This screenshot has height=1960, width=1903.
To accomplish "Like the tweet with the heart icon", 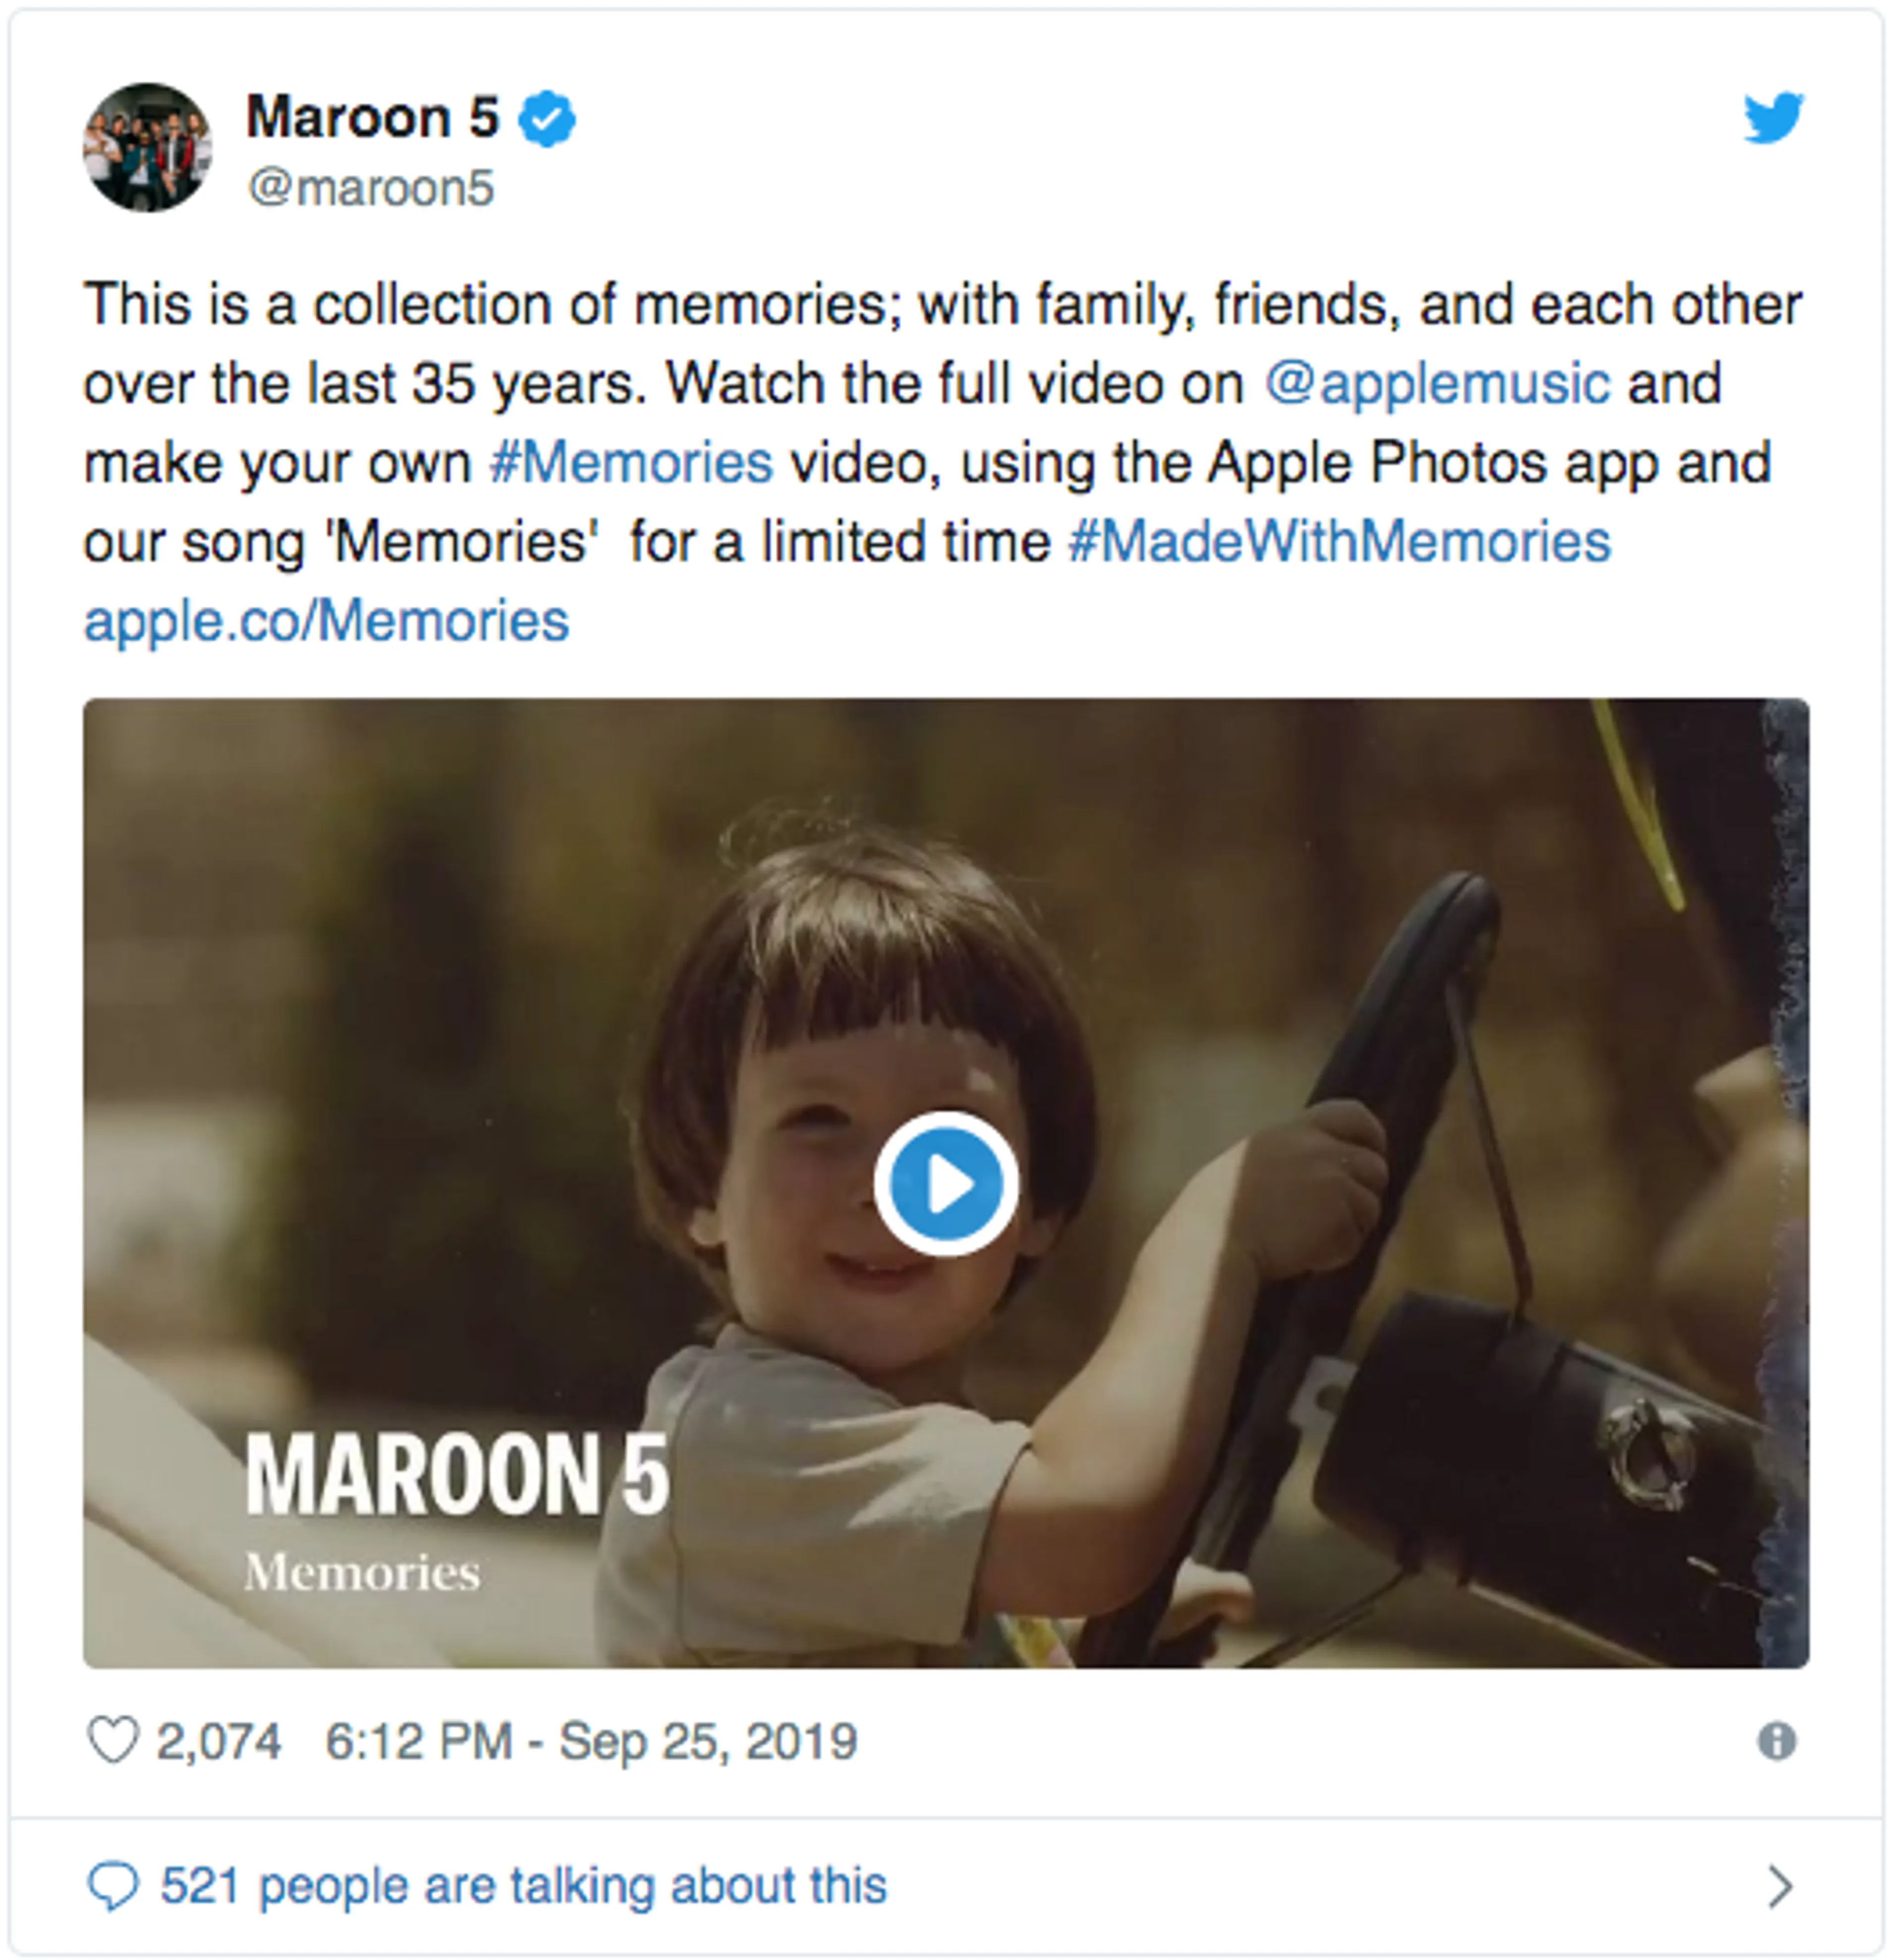I will pos(113,1741).
